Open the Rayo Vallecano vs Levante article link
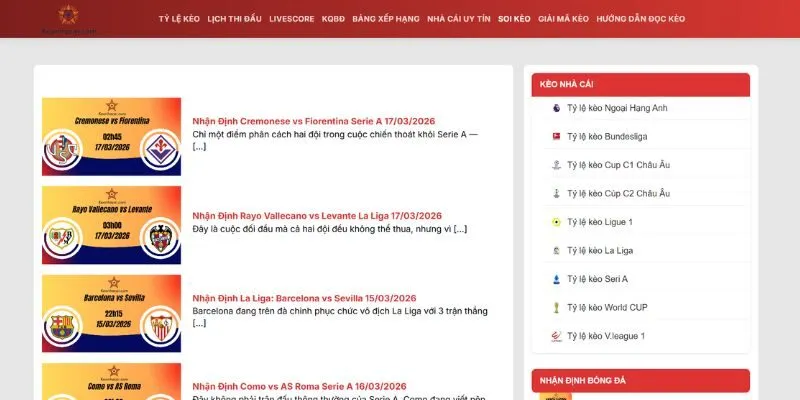This screenshot has width=800, height=400. [317, 216]
